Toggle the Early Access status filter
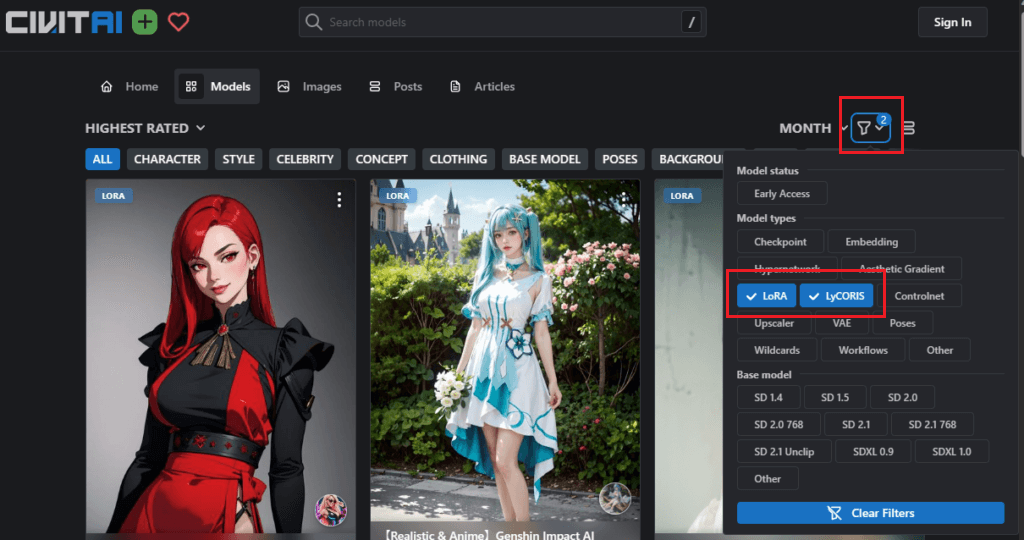1024x540 pixels. pos(782,193)
